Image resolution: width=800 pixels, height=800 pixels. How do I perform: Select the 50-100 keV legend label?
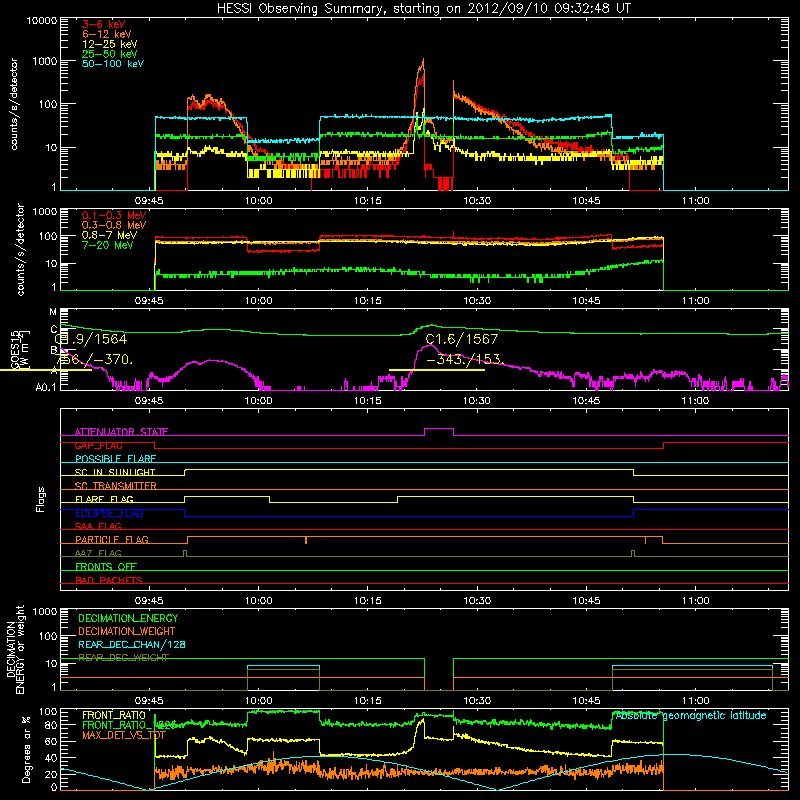coord(113,64)
